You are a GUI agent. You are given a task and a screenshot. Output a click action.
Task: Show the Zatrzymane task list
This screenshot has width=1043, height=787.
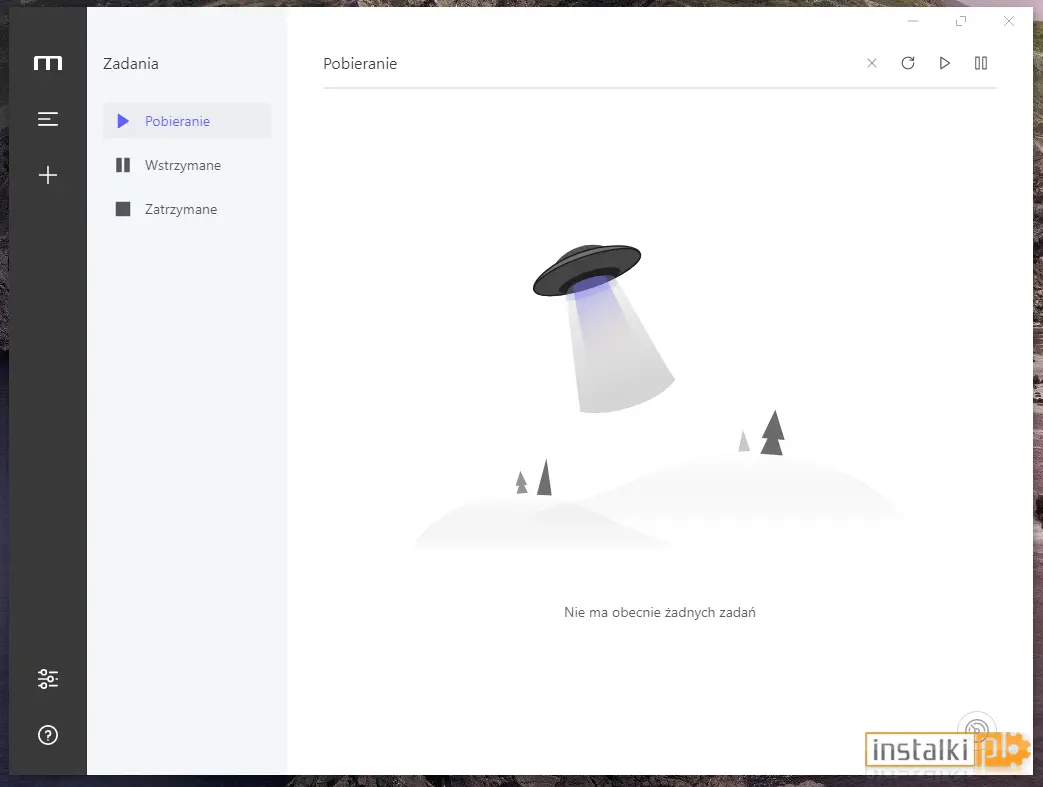point(187,209)
